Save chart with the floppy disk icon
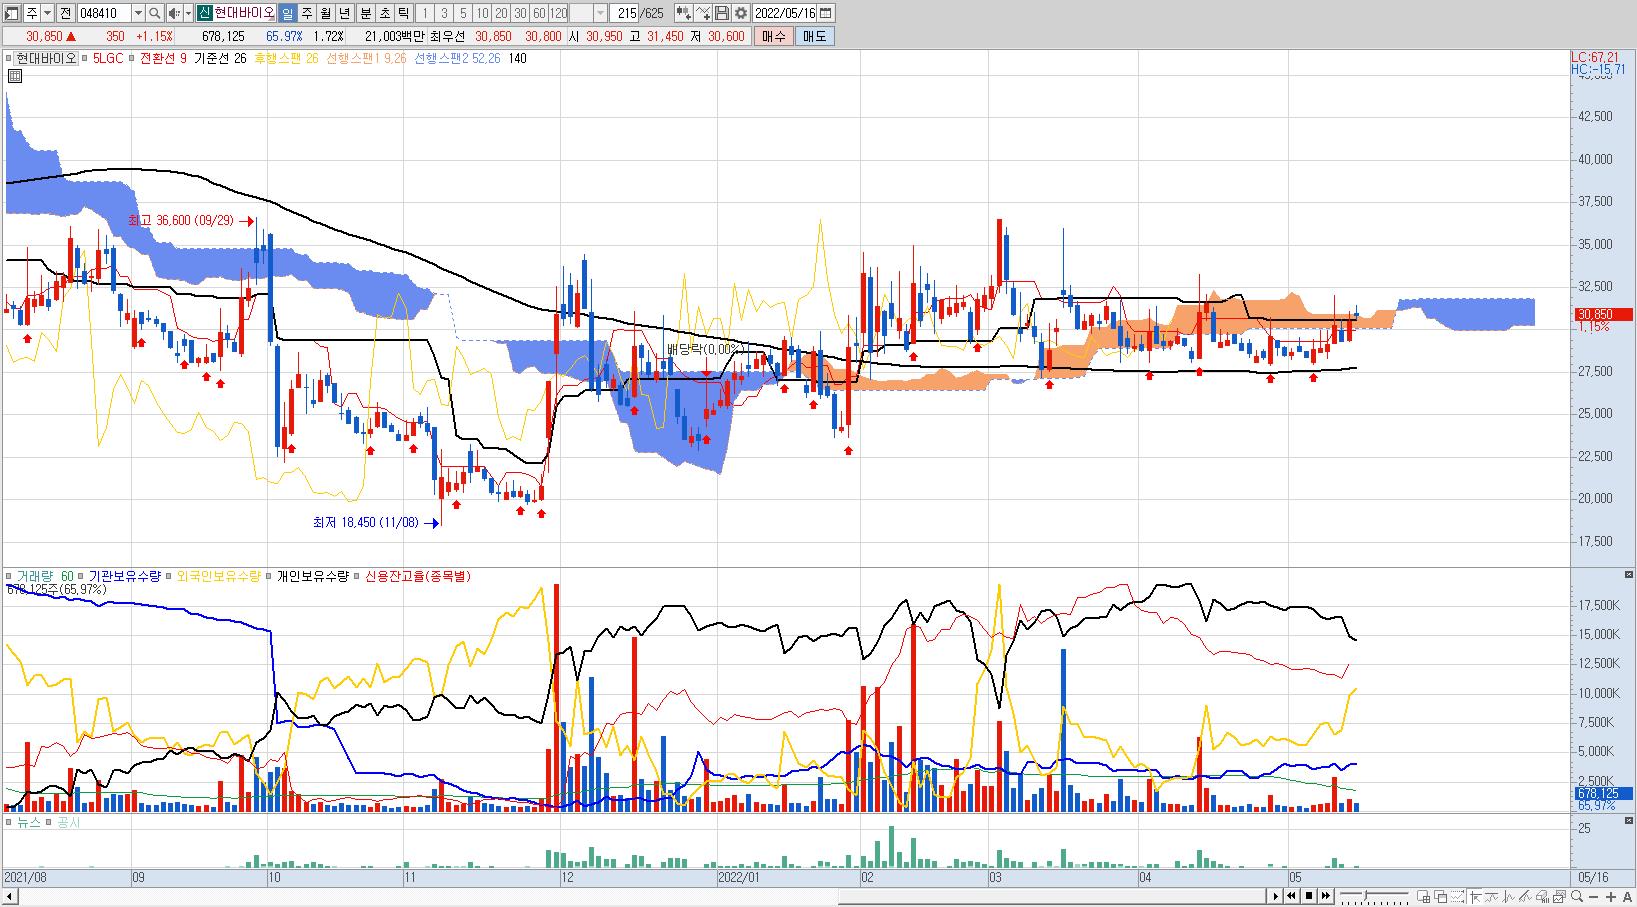1637x907 pixels. [x=721, y=13]
